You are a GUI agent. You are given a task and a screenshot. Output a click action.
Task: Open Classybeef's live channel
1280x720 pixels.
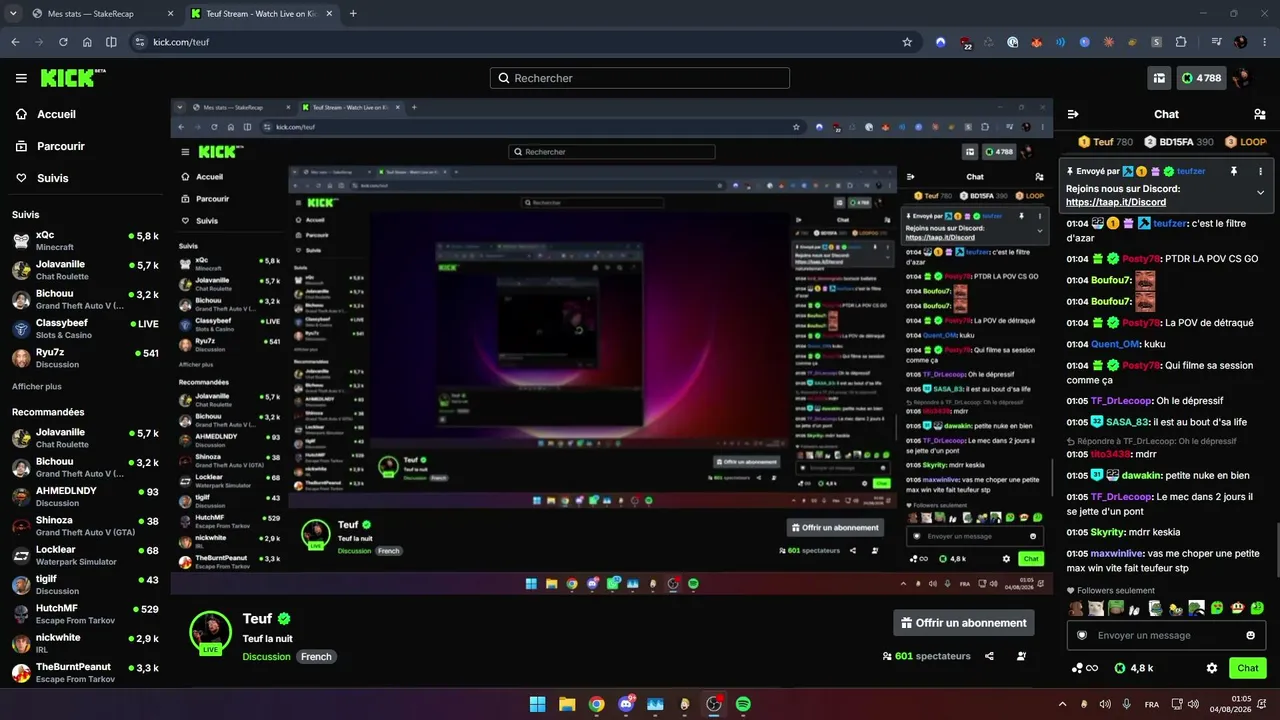(85, 329)
